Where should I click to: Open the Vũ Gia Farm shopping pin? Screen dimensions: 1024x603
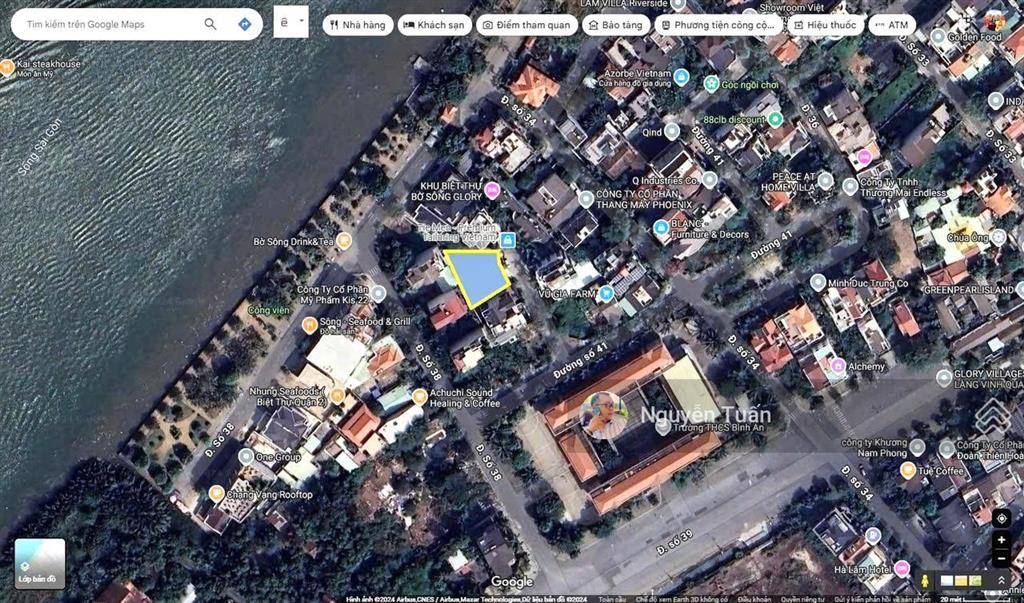click(x=607, y=293)
